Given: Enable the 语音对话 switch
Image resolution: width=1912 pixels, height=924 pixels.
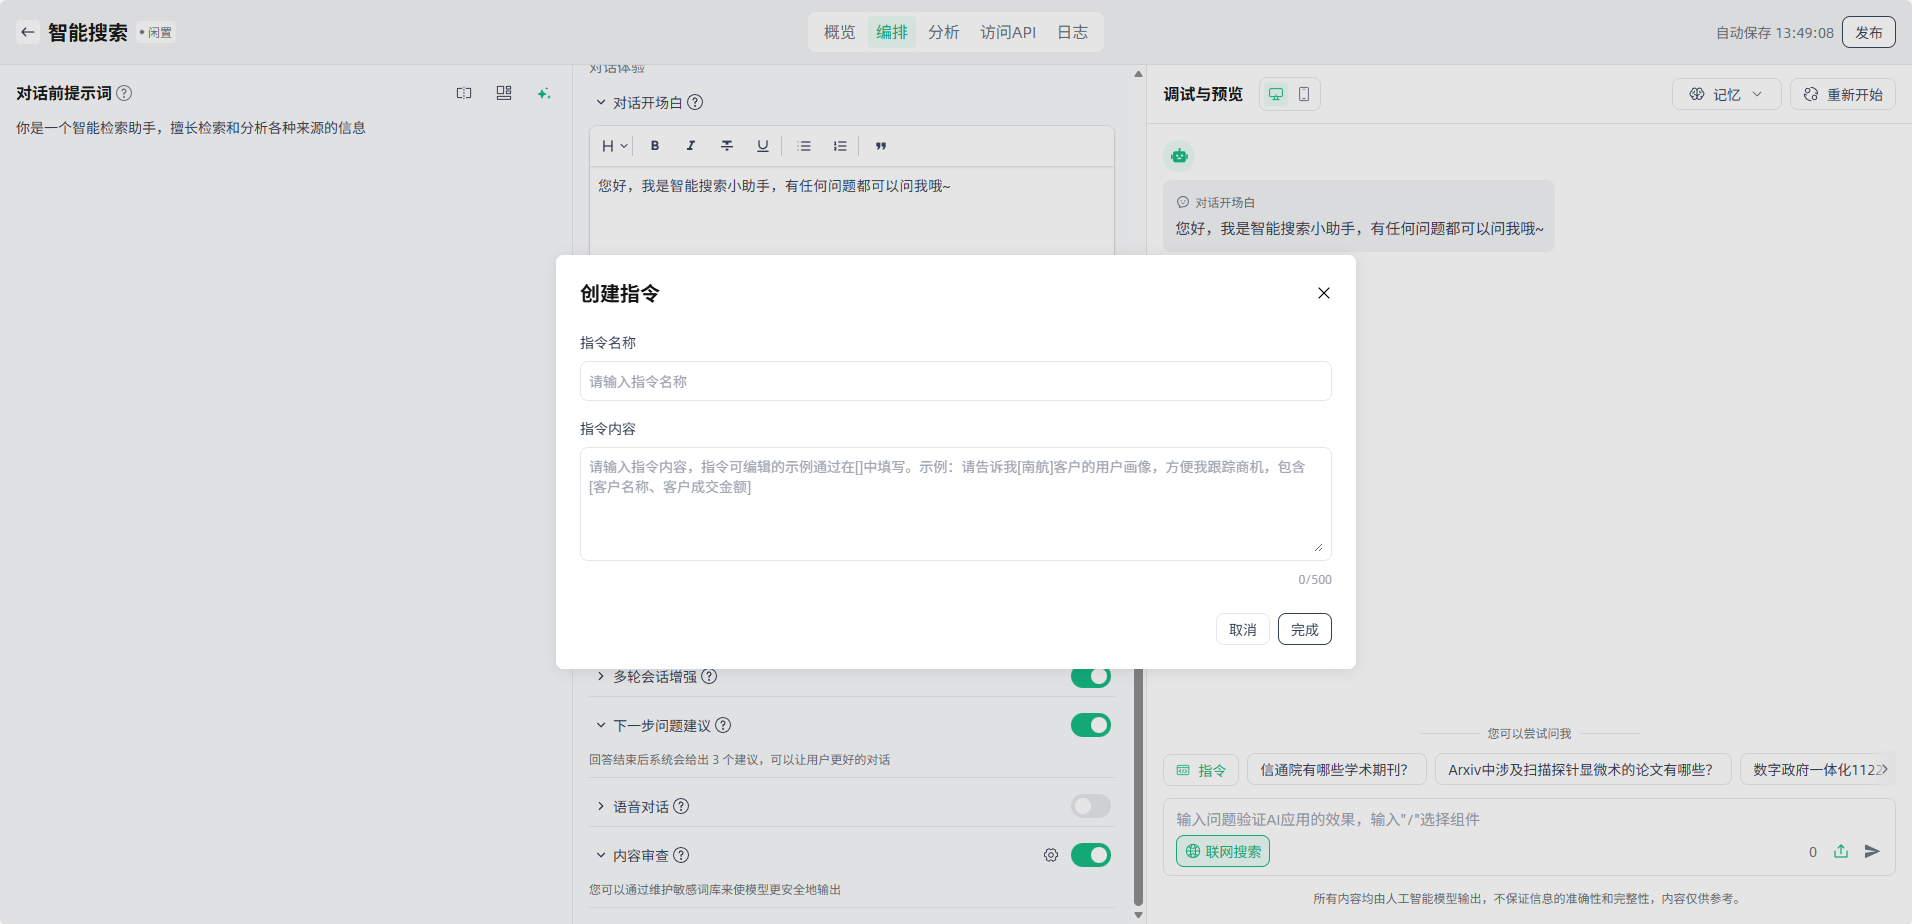Looking at the screenshot, I should pyautogui.click(x=1090, y=806).
